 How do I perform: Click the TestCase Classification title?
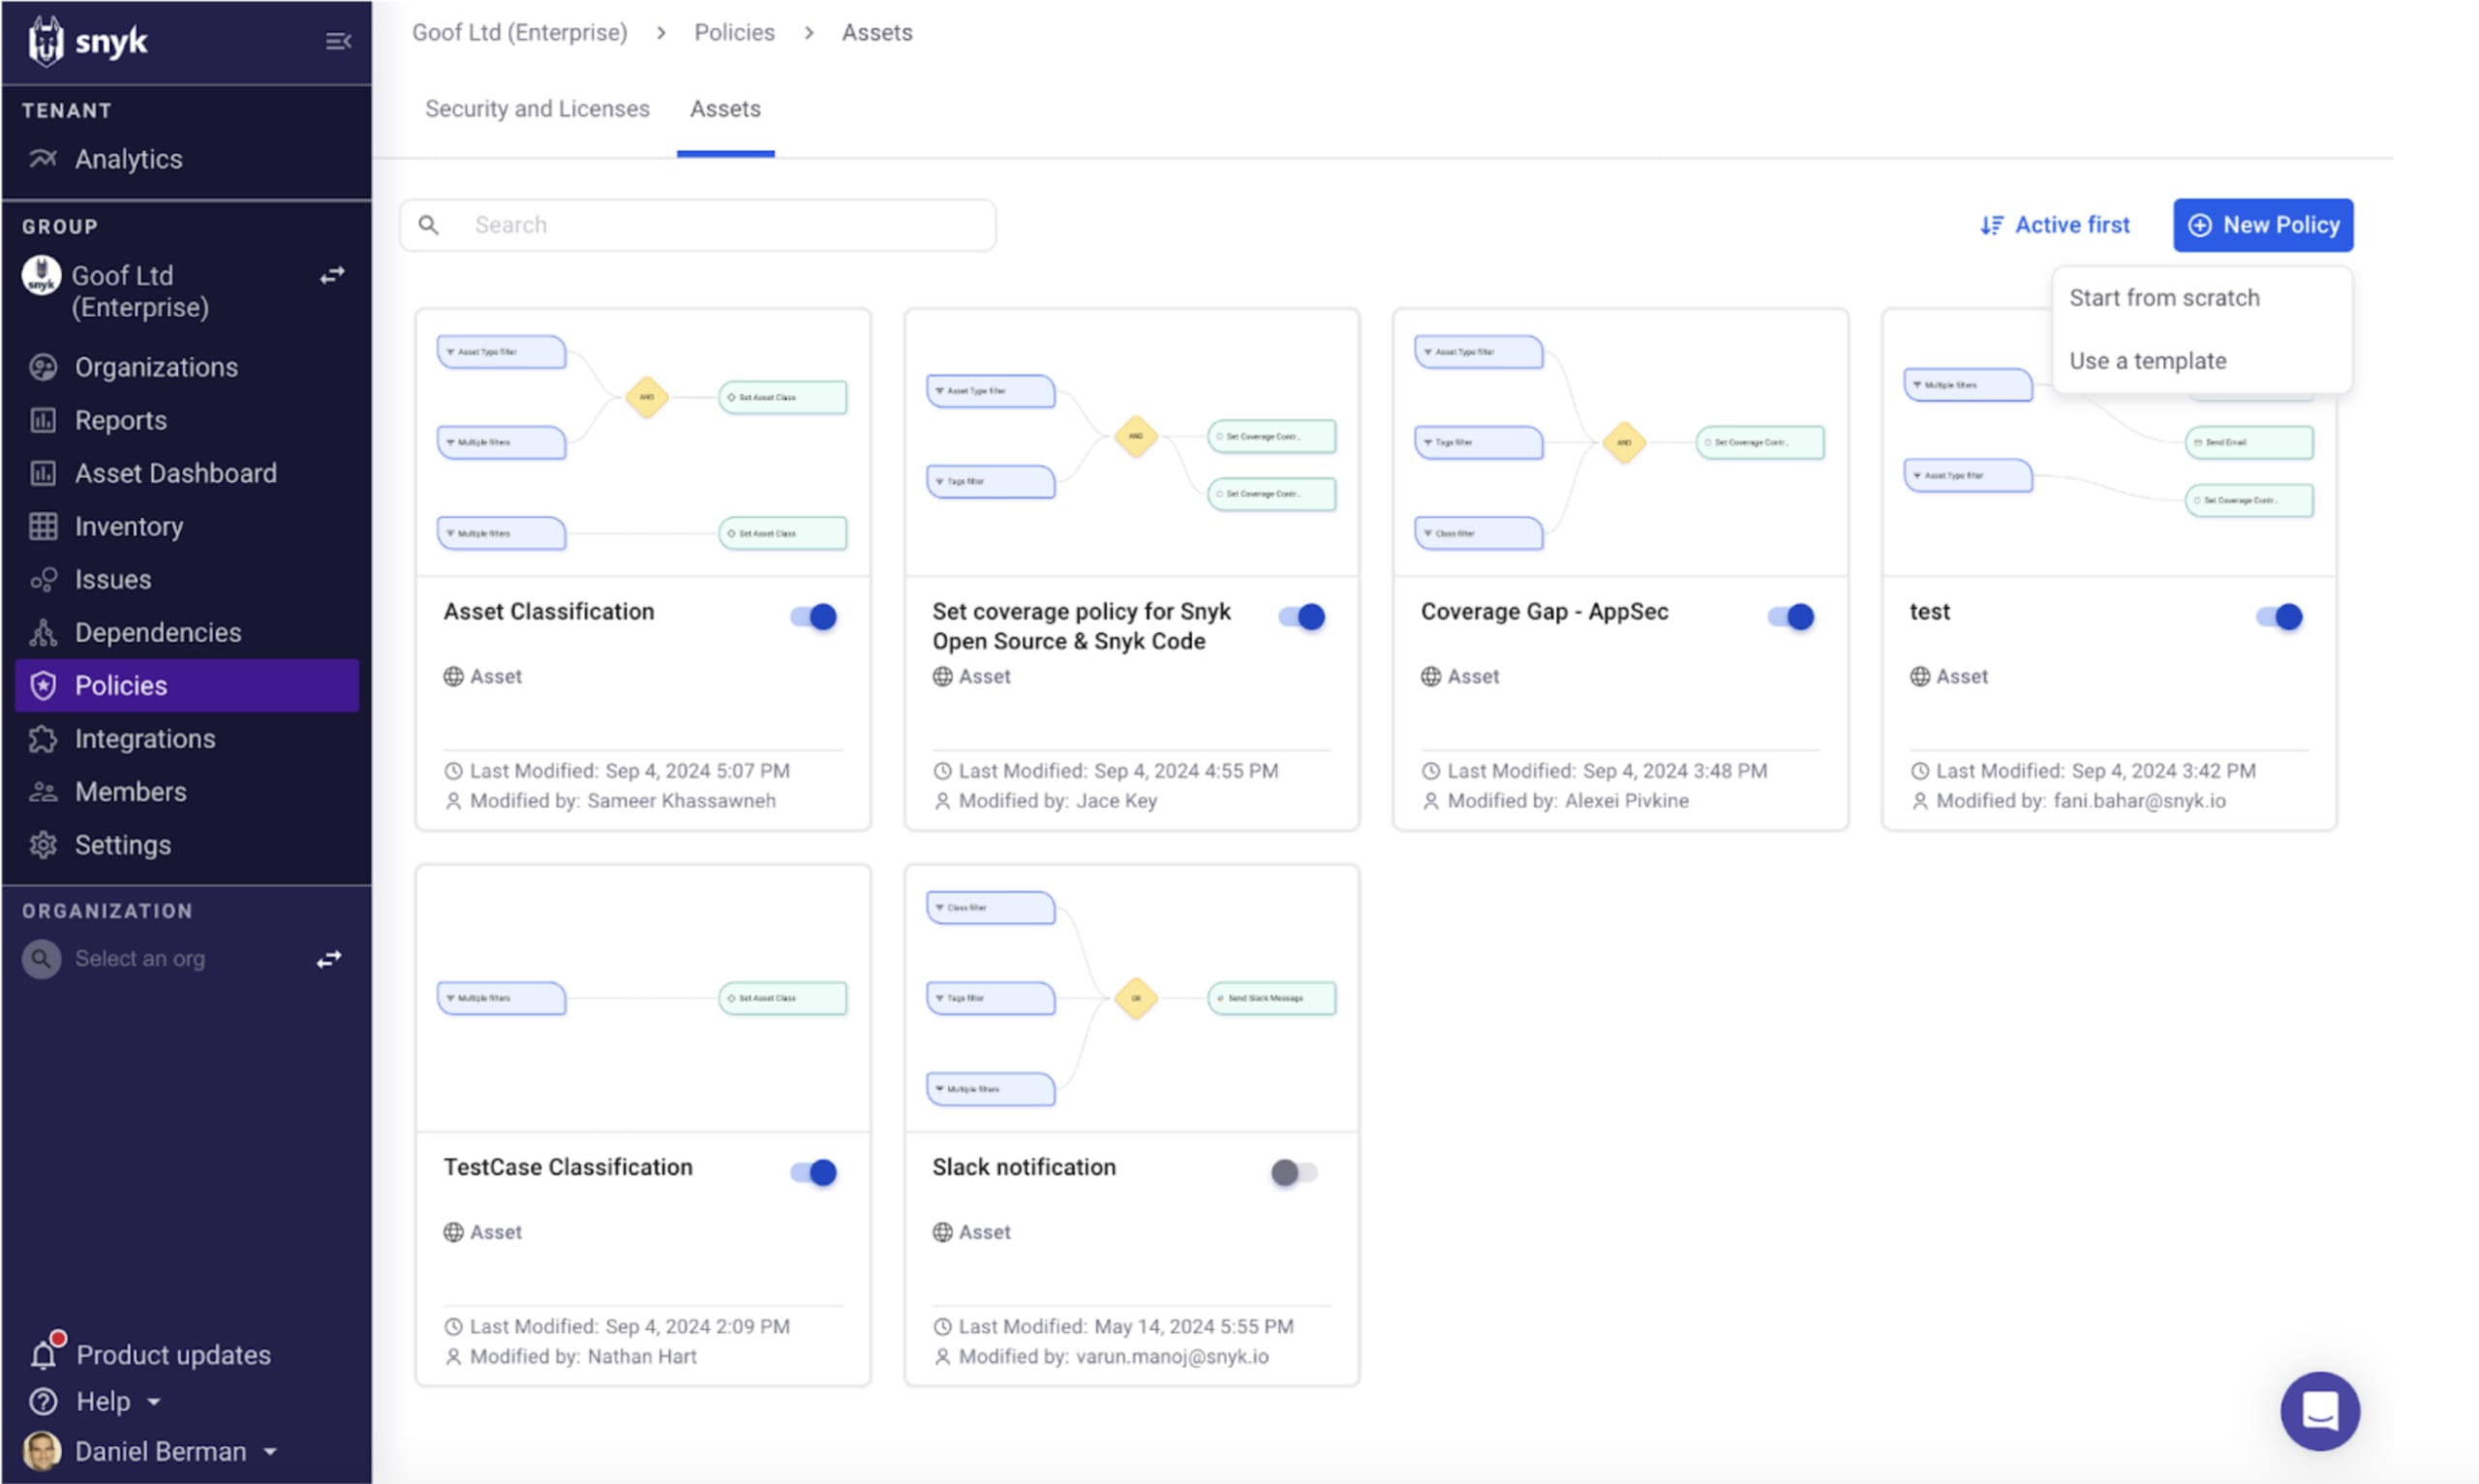pyautogui.click(x=567, y=1167)
